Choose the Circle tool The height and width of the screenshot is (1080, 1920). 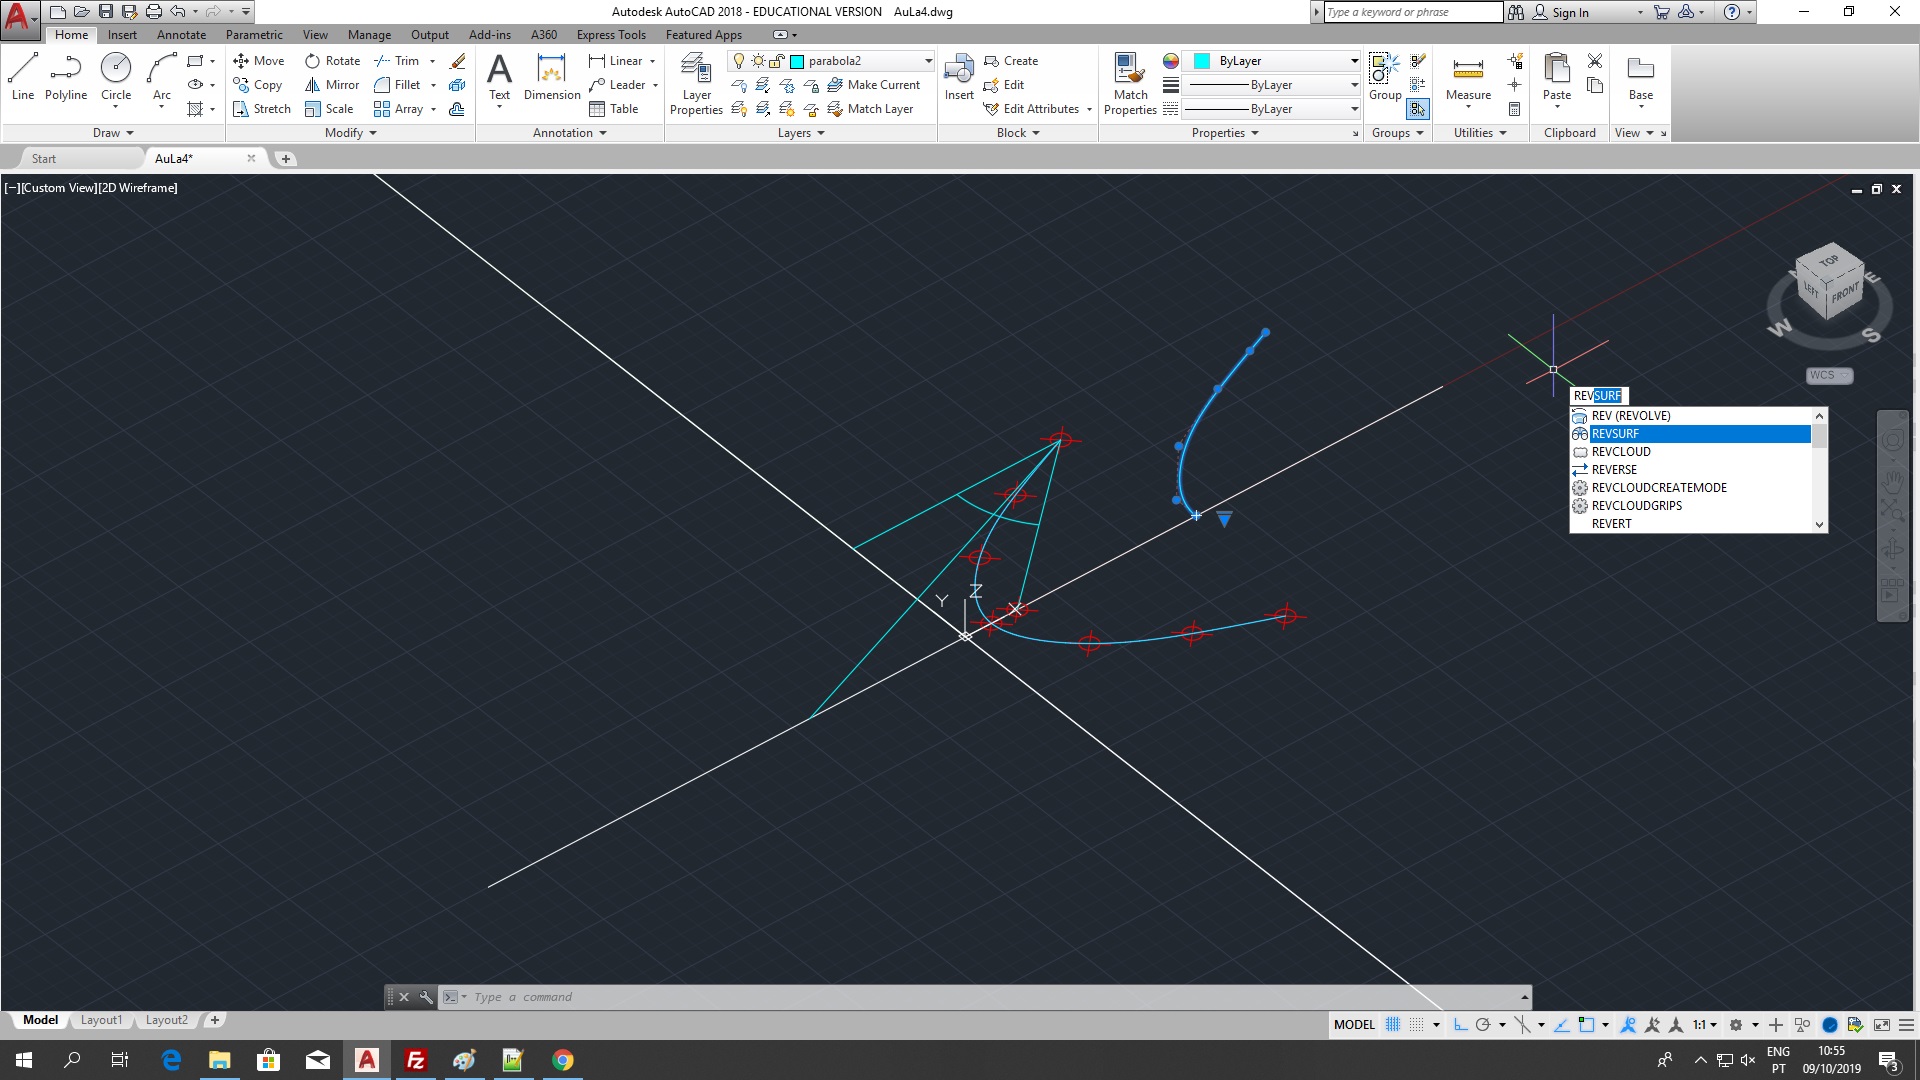click(116, 77)
